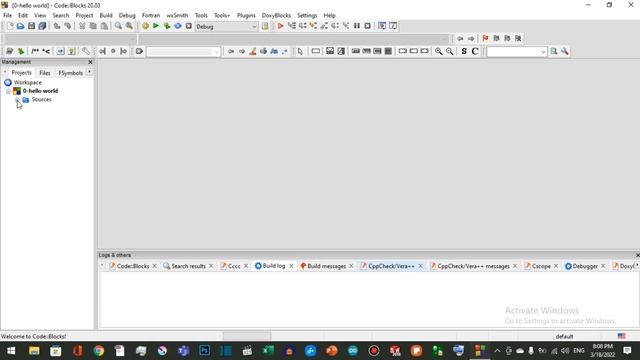Click the selection arrow tool icon
This screenshot has width=640, height=360.
pyautogui.click(x=300, y=51)
